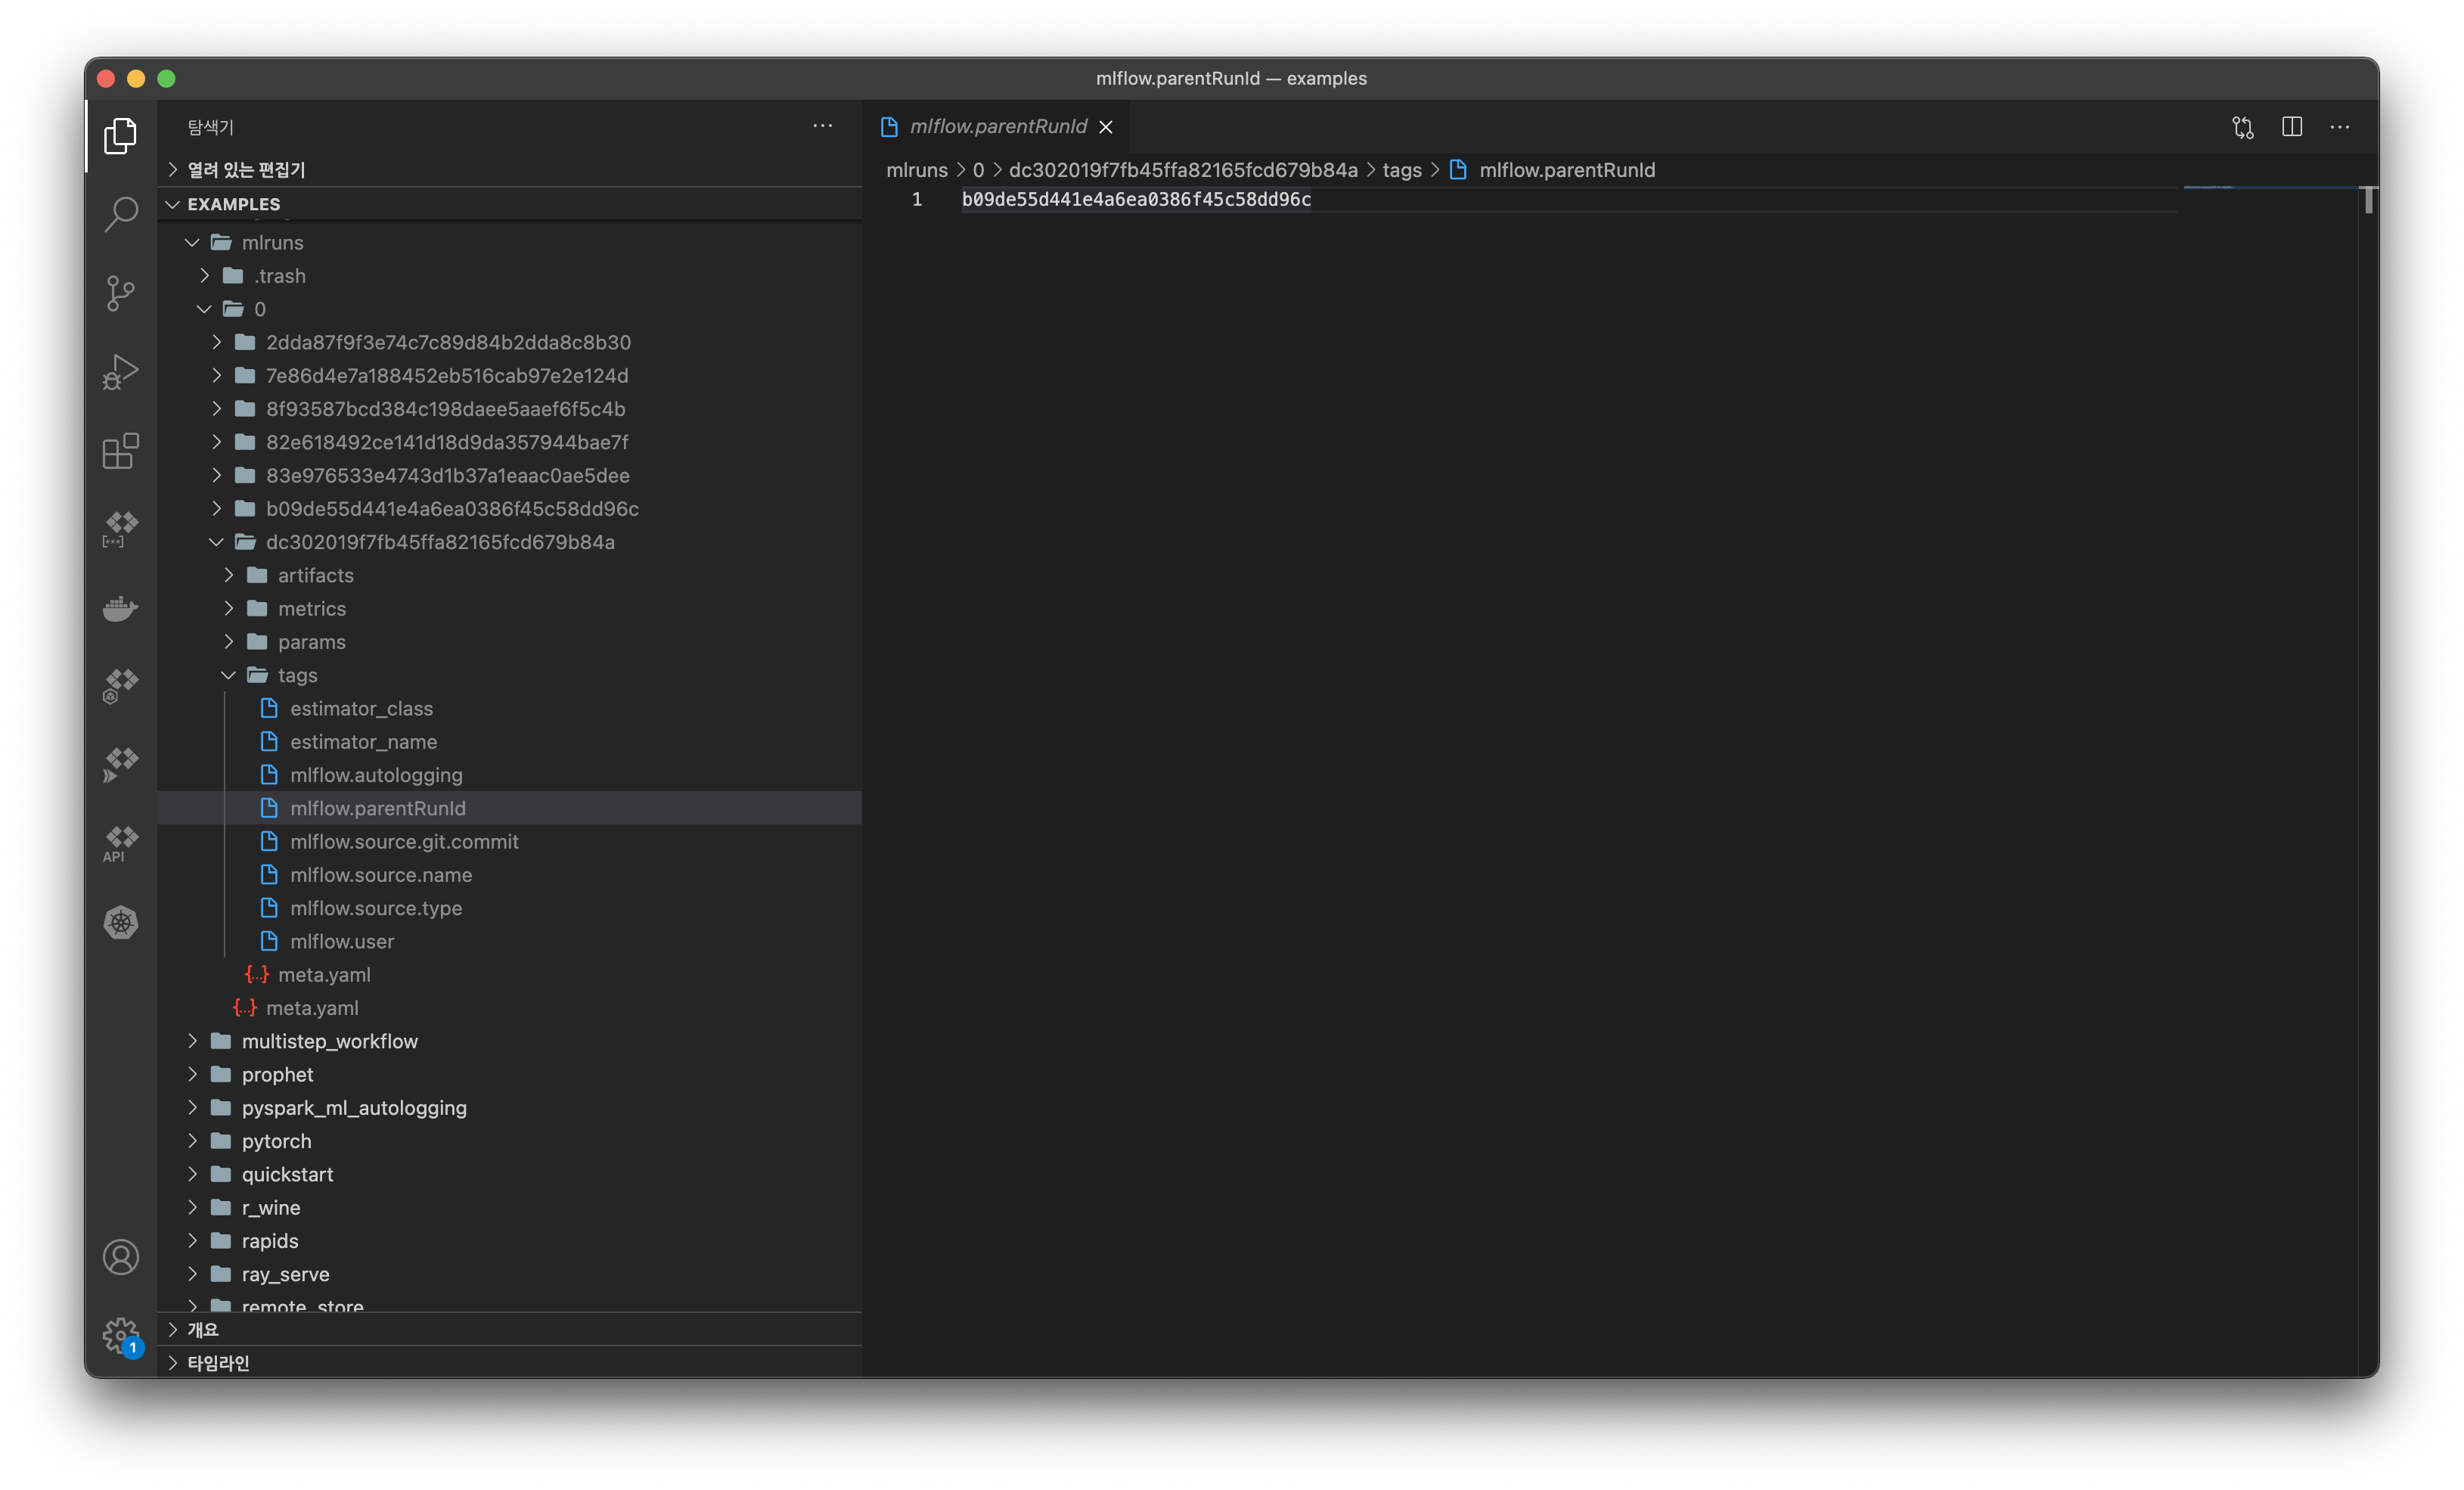The image size is (2464, 1490).
Task: Expand the 타임라인 section
Action: coord(218,1362)
